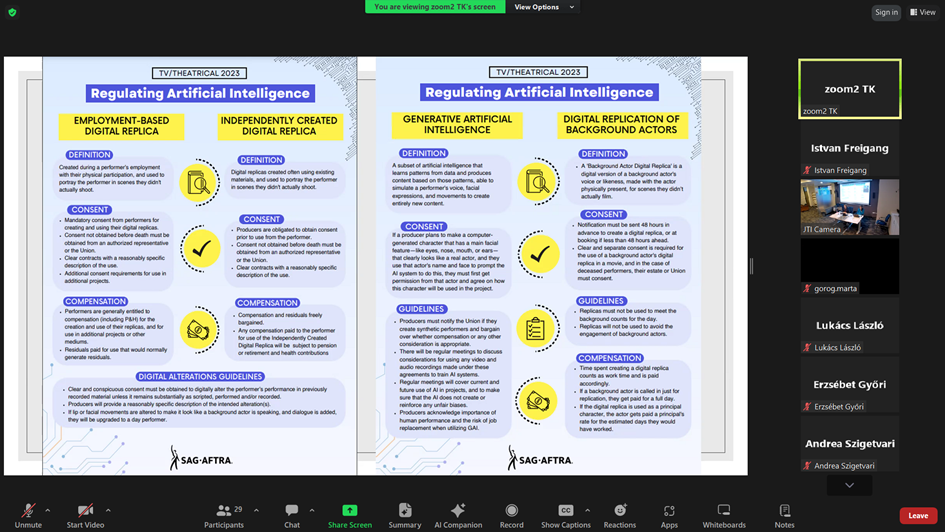Expand caption options arrow
Screen dimensions: 945x532
pos(588,510)
